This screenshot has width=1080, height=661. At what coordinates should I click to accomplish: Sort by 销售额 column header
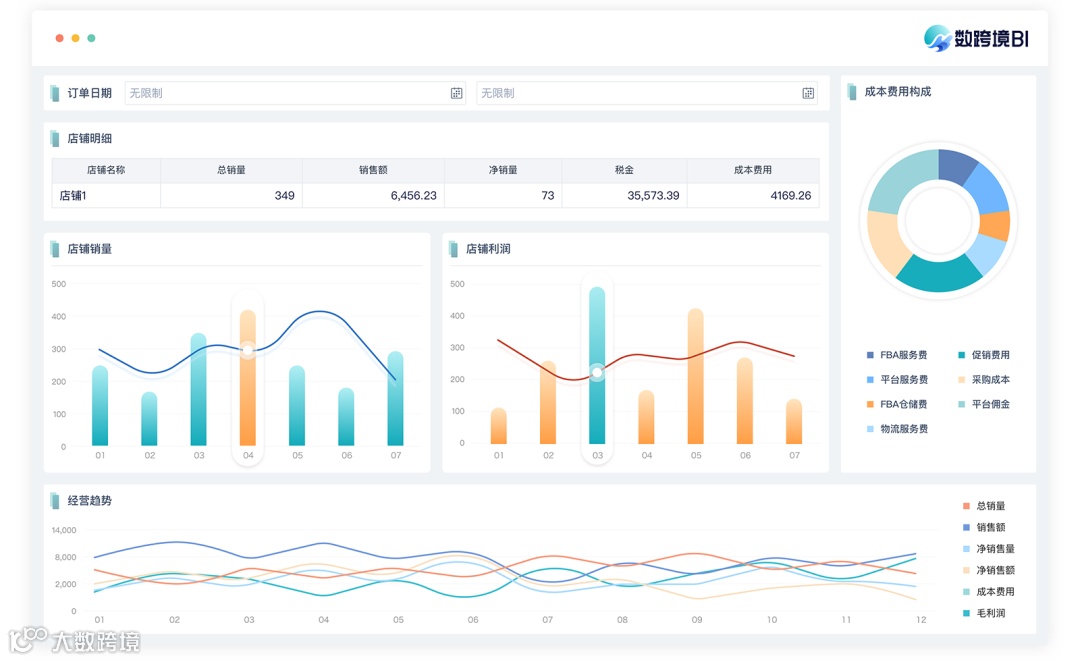click(373, 170)
